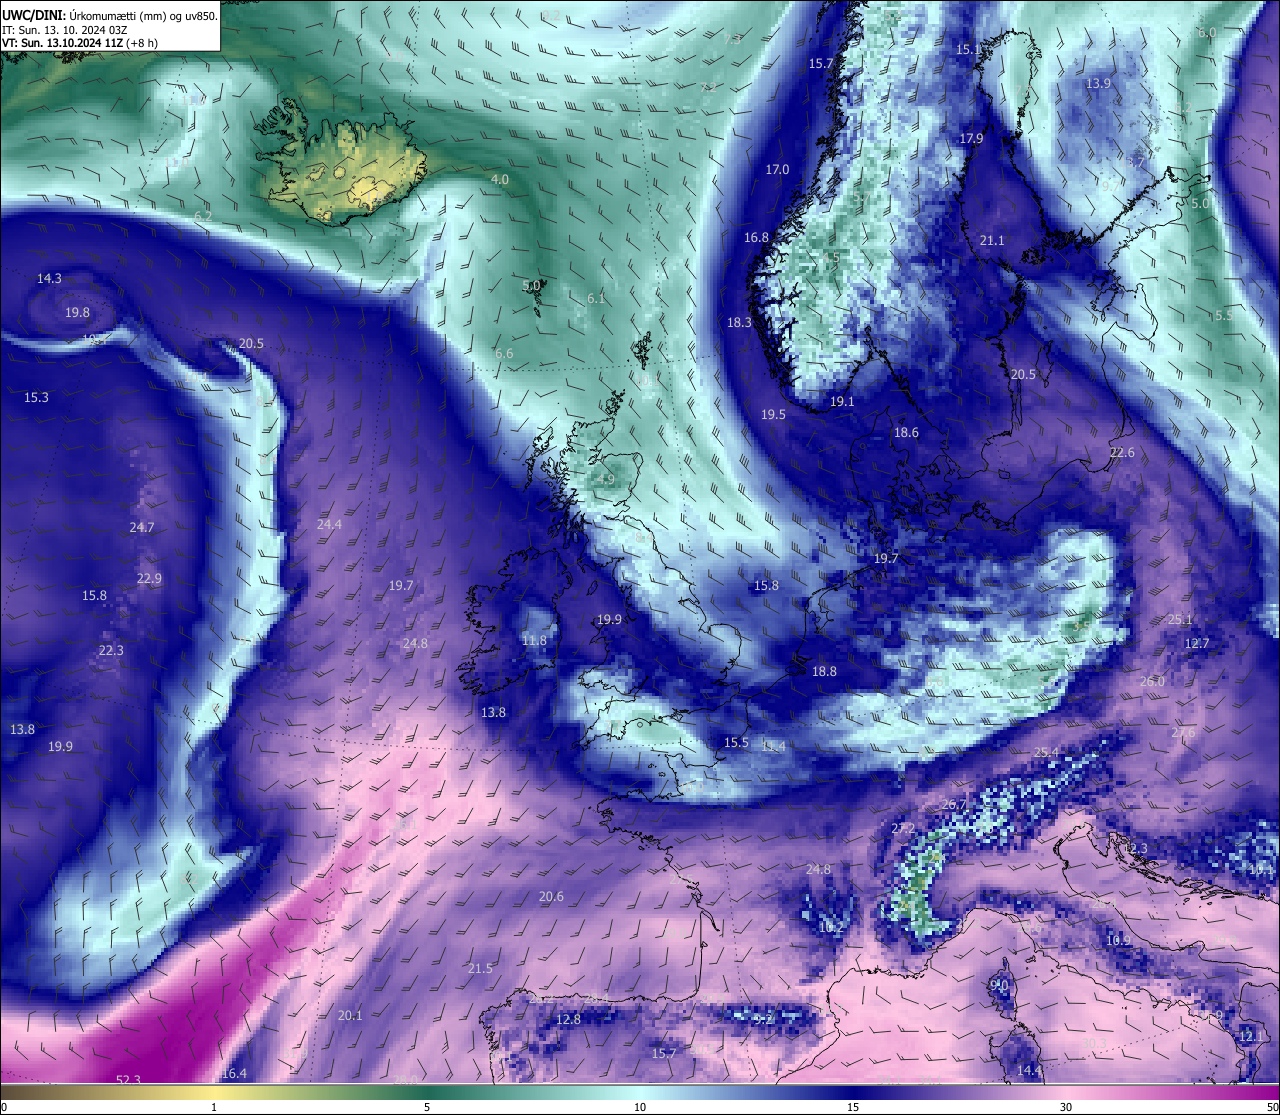Click the 21.5 value label
This screenshot has width=1280, height=1115.
(x=480, y=969)
